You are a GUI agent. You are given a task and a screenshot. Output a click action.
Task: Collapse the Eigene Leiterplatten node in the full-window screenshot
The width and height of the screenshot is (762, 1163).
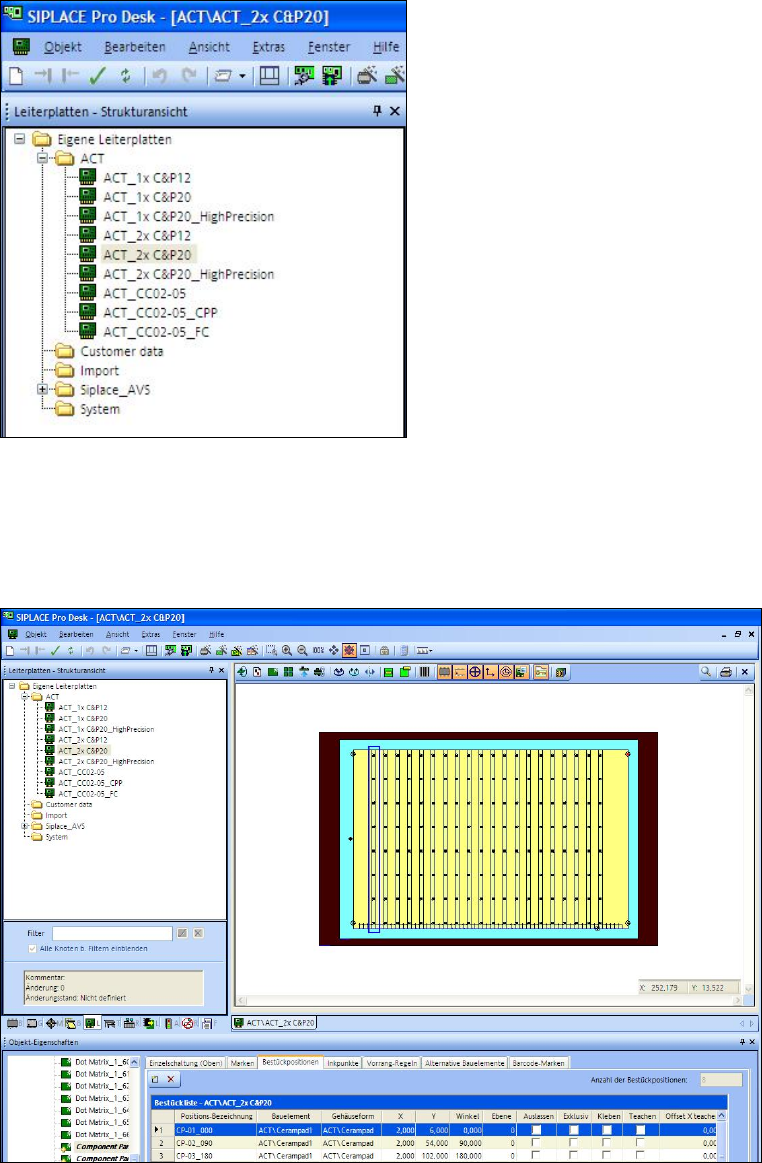13,686
